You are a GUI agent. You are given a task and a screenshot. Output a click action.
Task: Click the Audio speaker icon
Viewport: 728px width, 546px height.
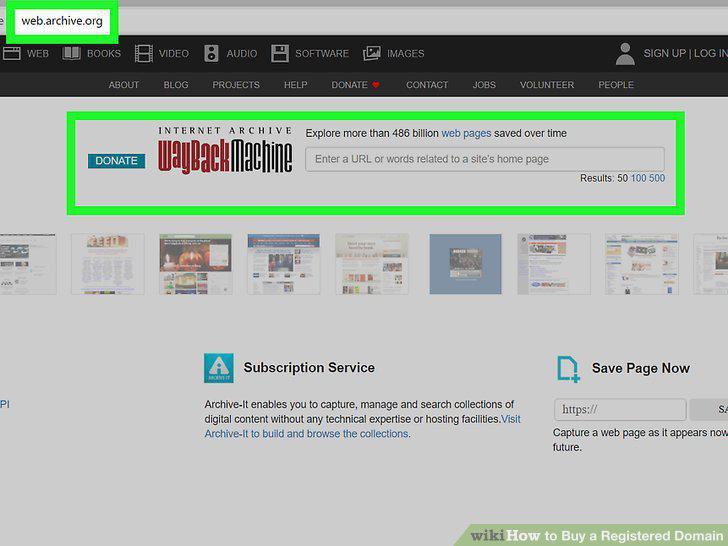coord(211,53)
